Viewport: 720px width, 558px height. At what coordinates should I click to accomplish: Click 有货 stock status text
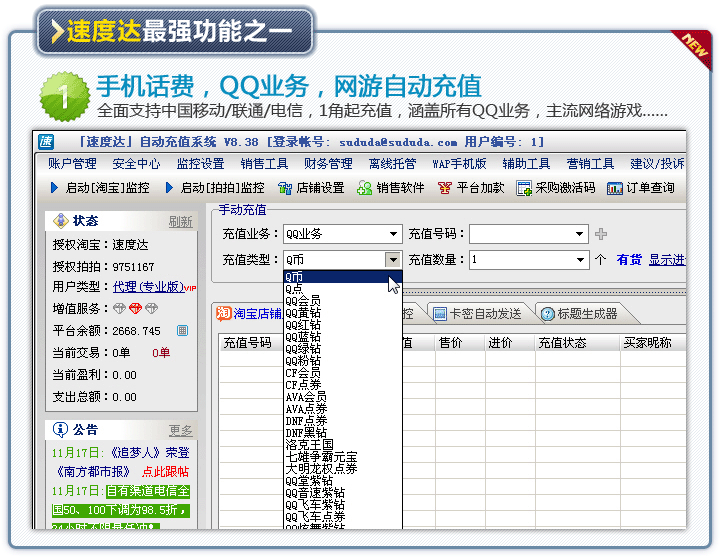pyautogui.click(x=629, y=260)
